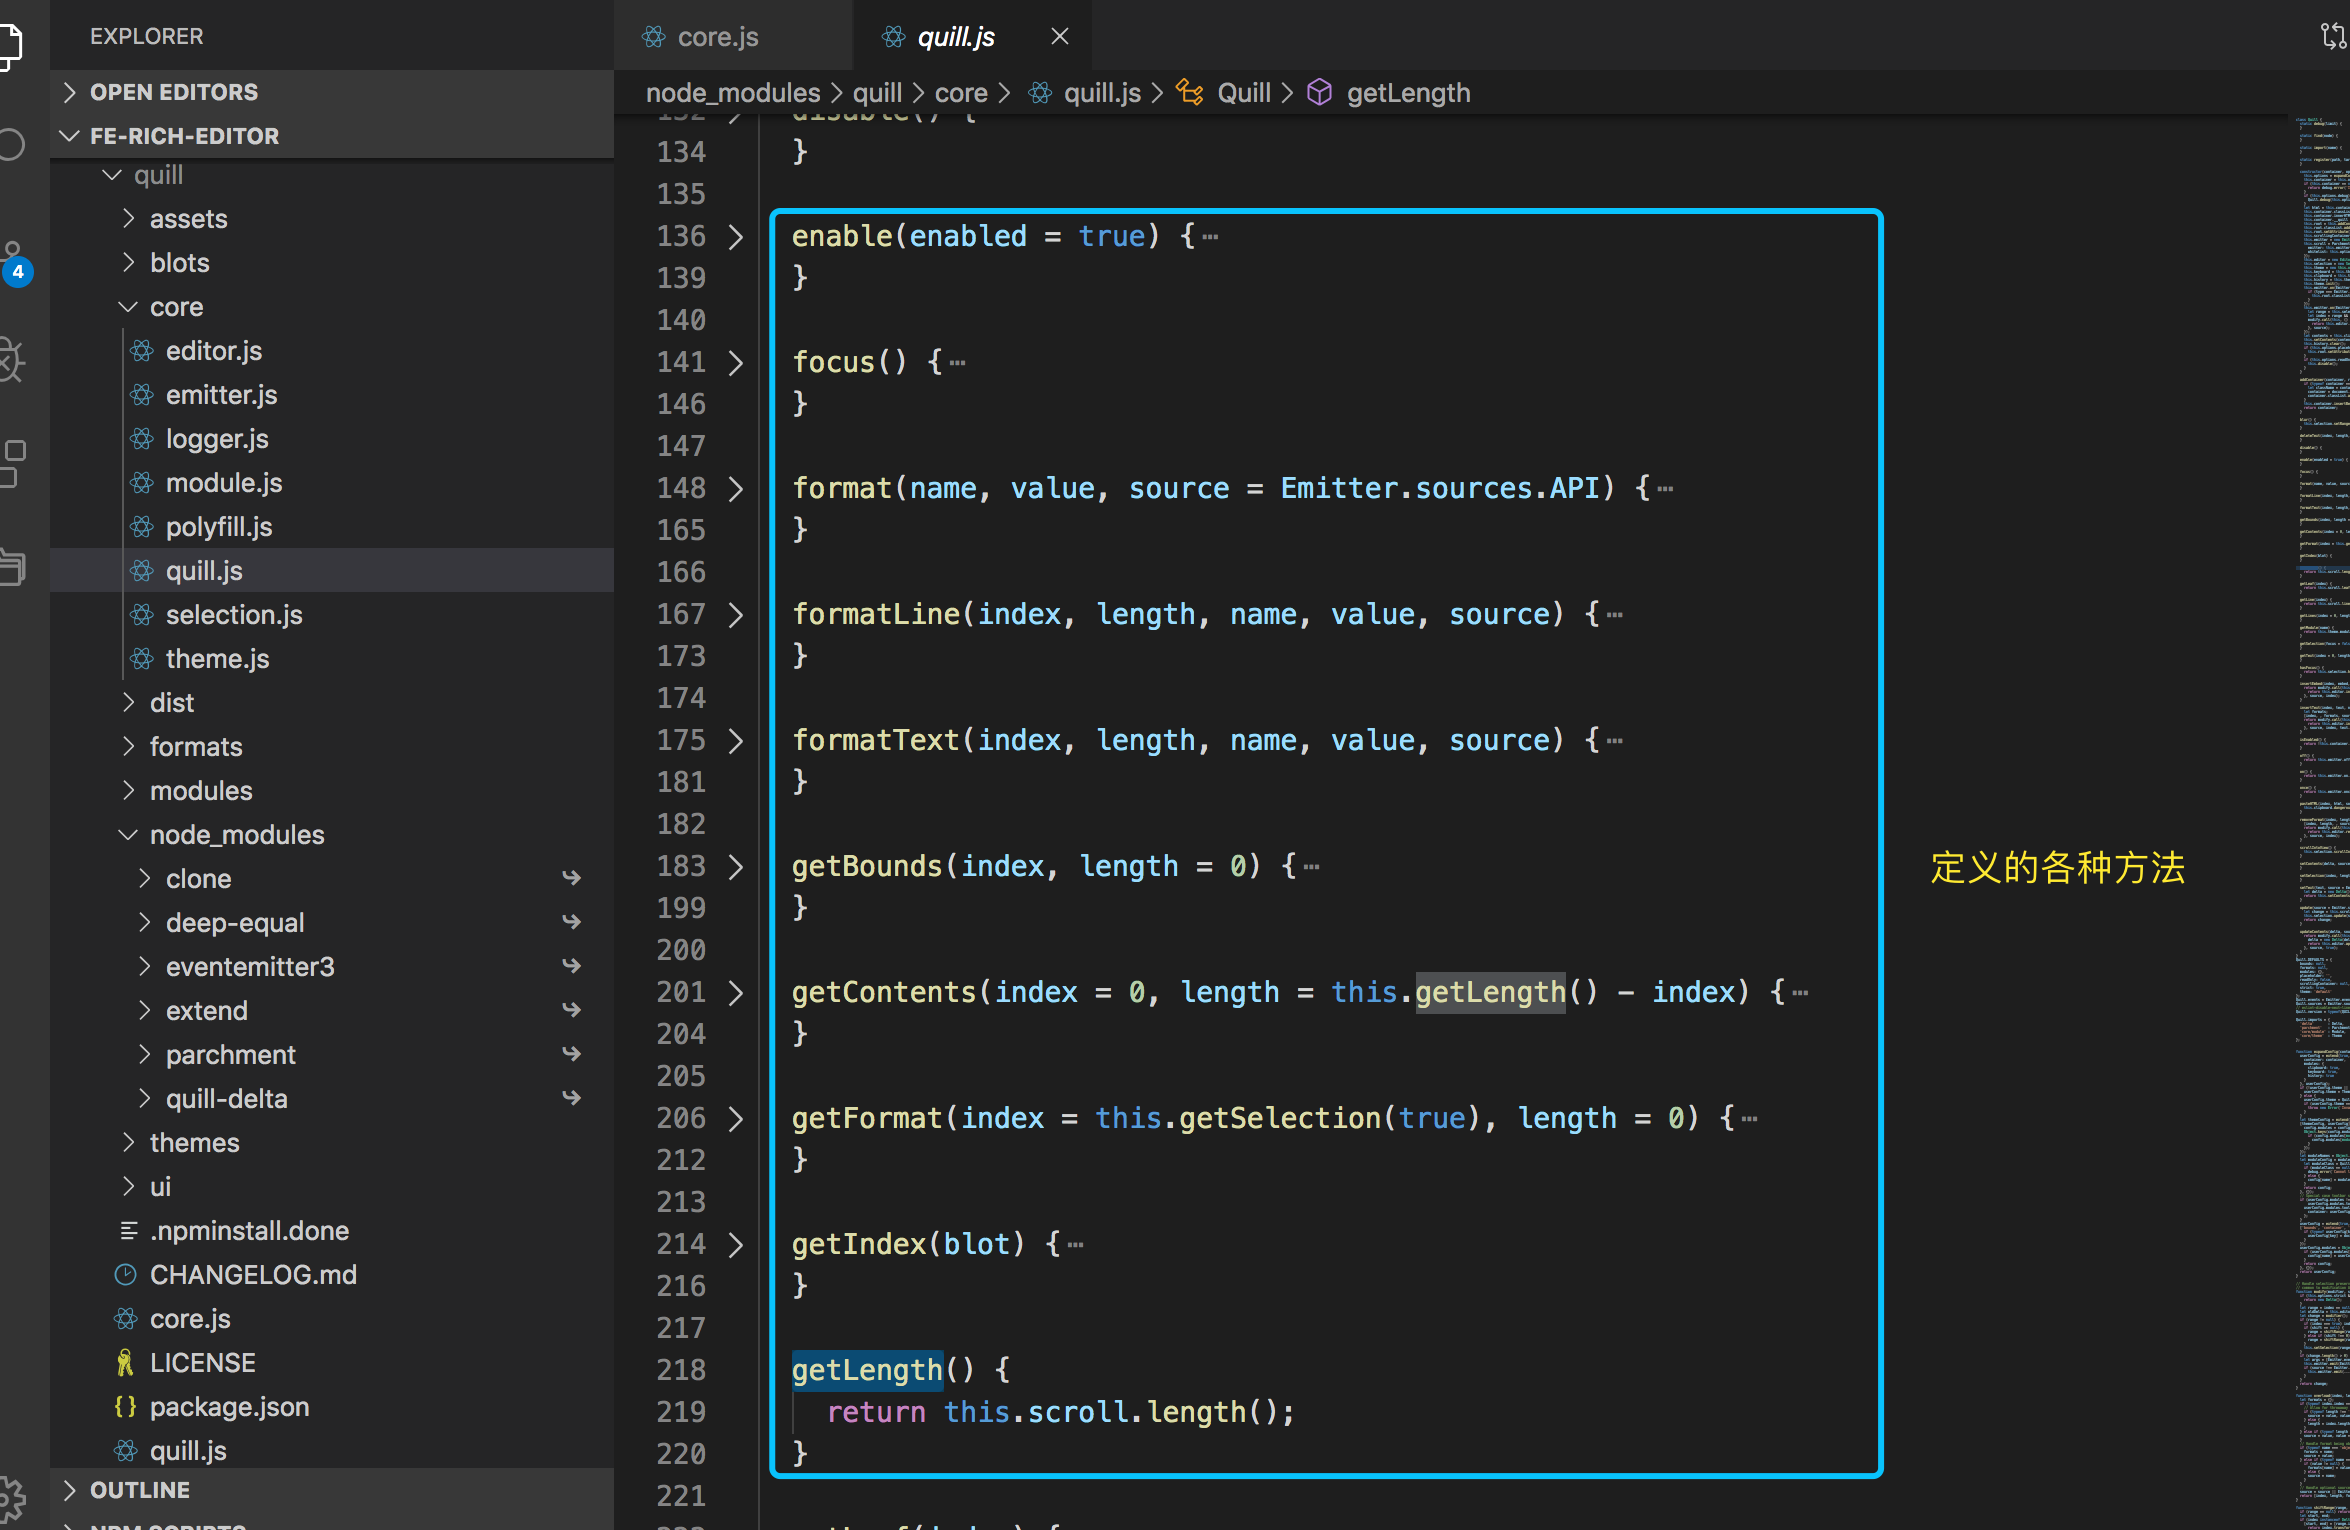
Task: Open the Debug view icon
Action: (12, 359)
